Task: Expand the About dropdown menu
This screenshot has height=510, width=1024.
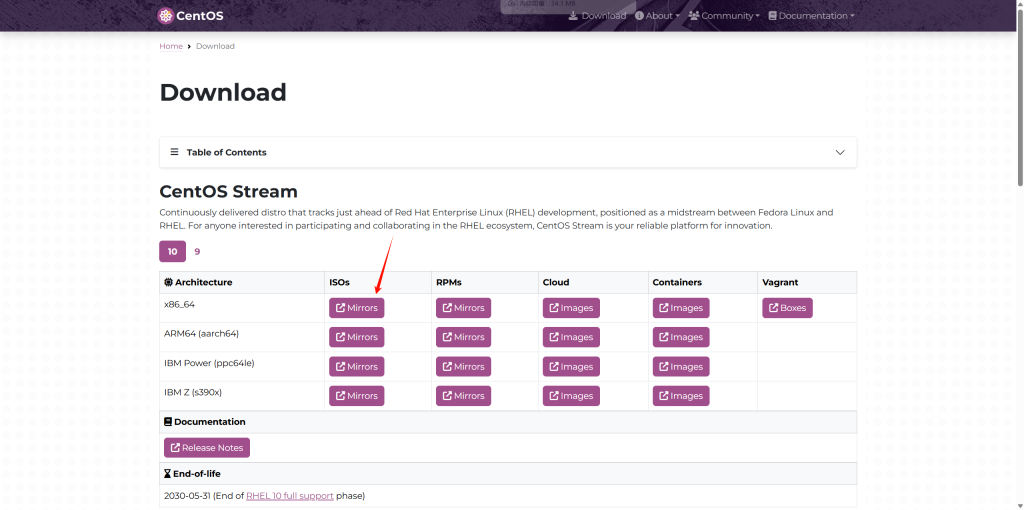Action: coord(657,16)
